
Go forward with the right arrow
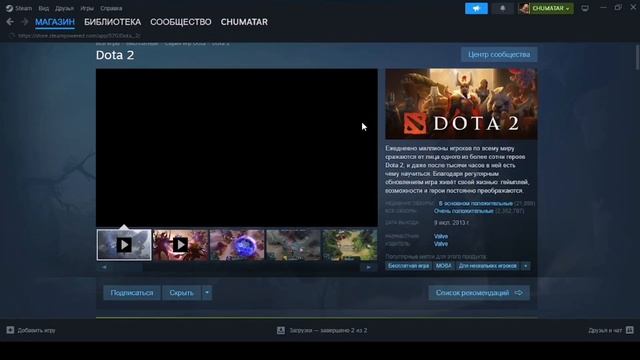(25, 22)
